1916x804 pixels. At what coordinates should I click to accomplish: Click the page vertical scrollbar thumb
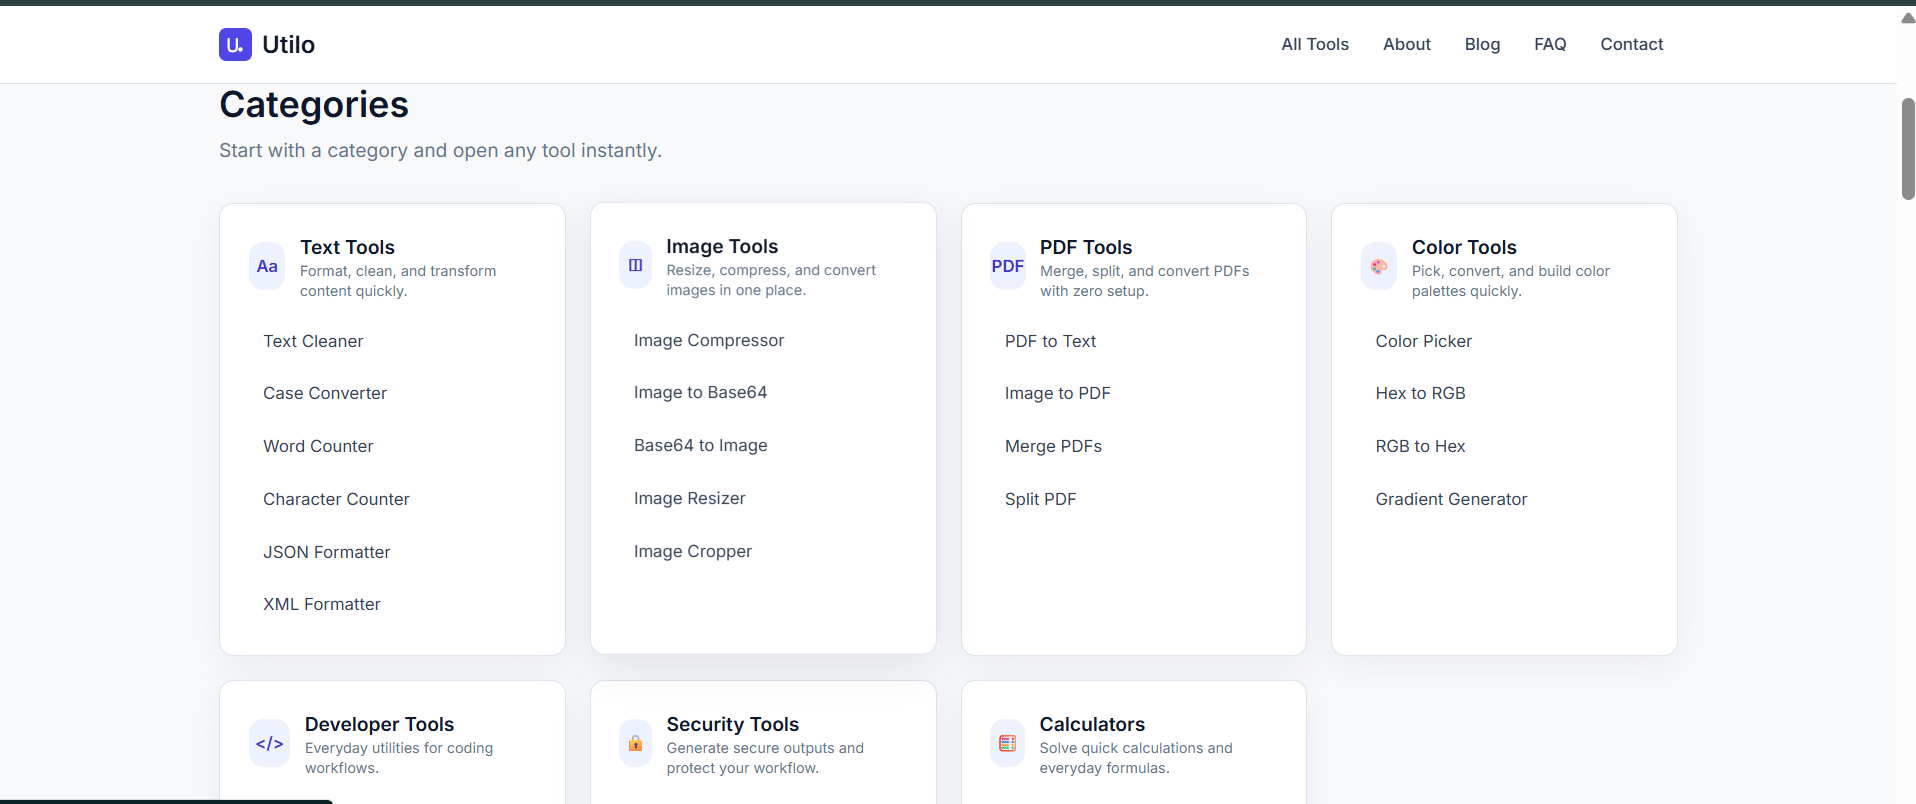coord(1908,149)
